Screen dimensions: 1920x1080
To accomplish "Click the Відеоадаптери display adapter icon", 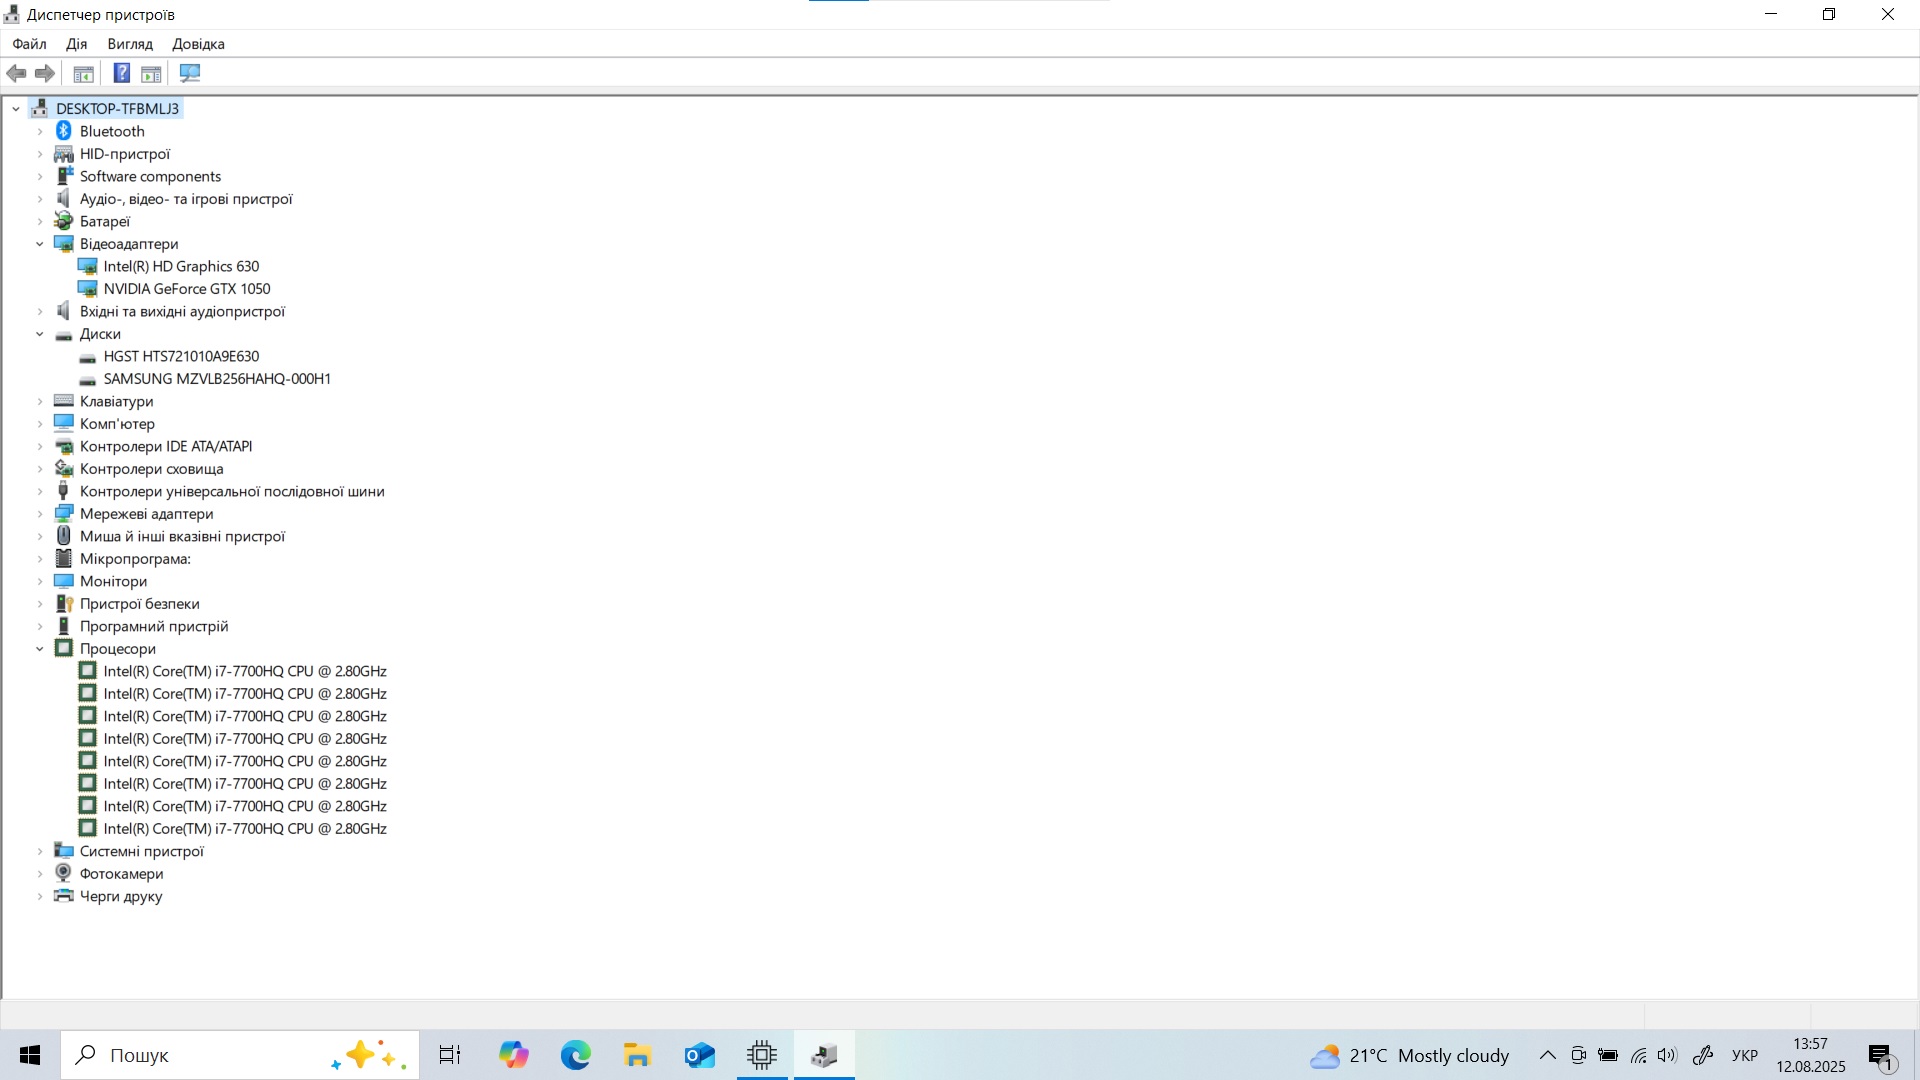I will [64, 244].
